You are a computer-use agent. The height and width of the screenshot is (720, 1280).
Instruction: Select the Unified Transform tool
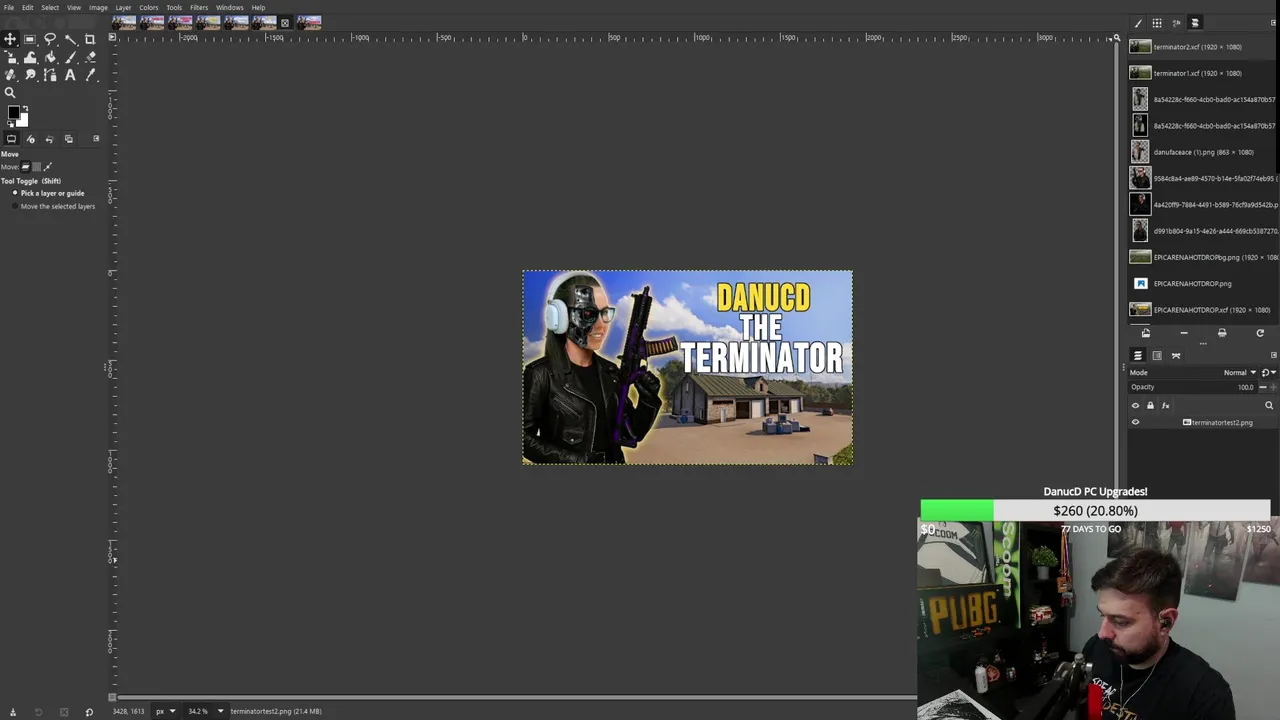coord(10,57)
